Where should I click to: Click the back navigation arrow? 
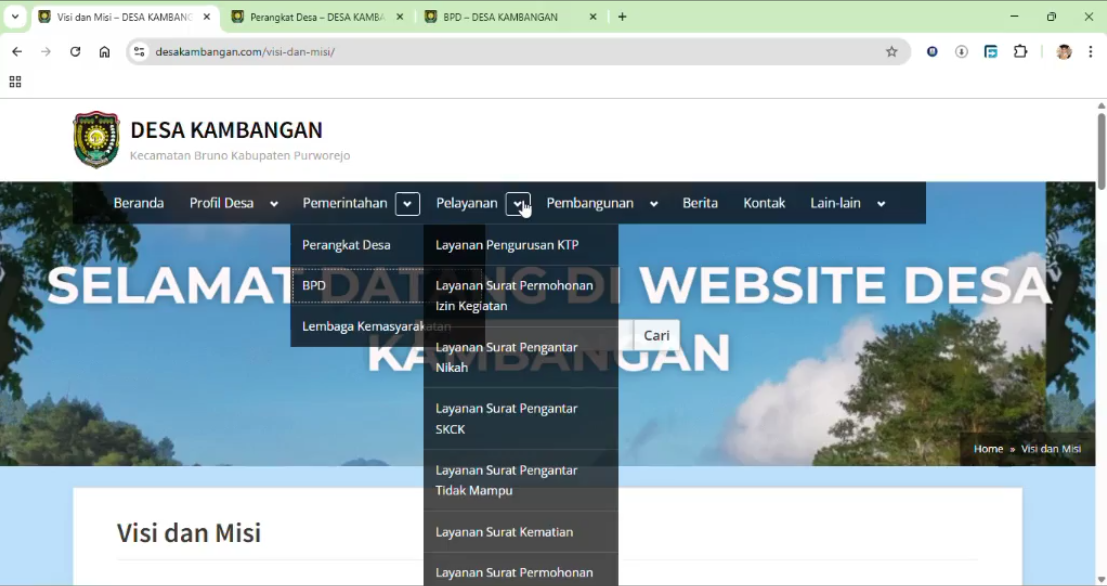pos(17,52)
